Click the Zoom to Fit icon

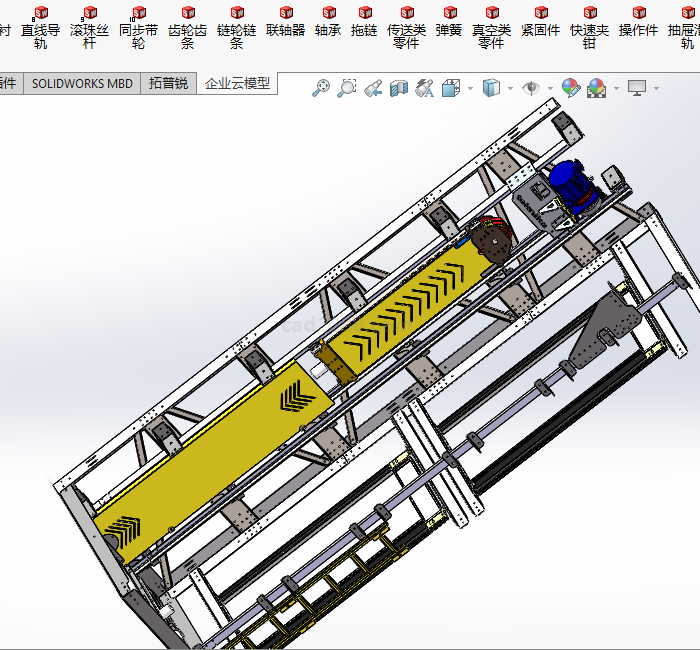(321, 88)
